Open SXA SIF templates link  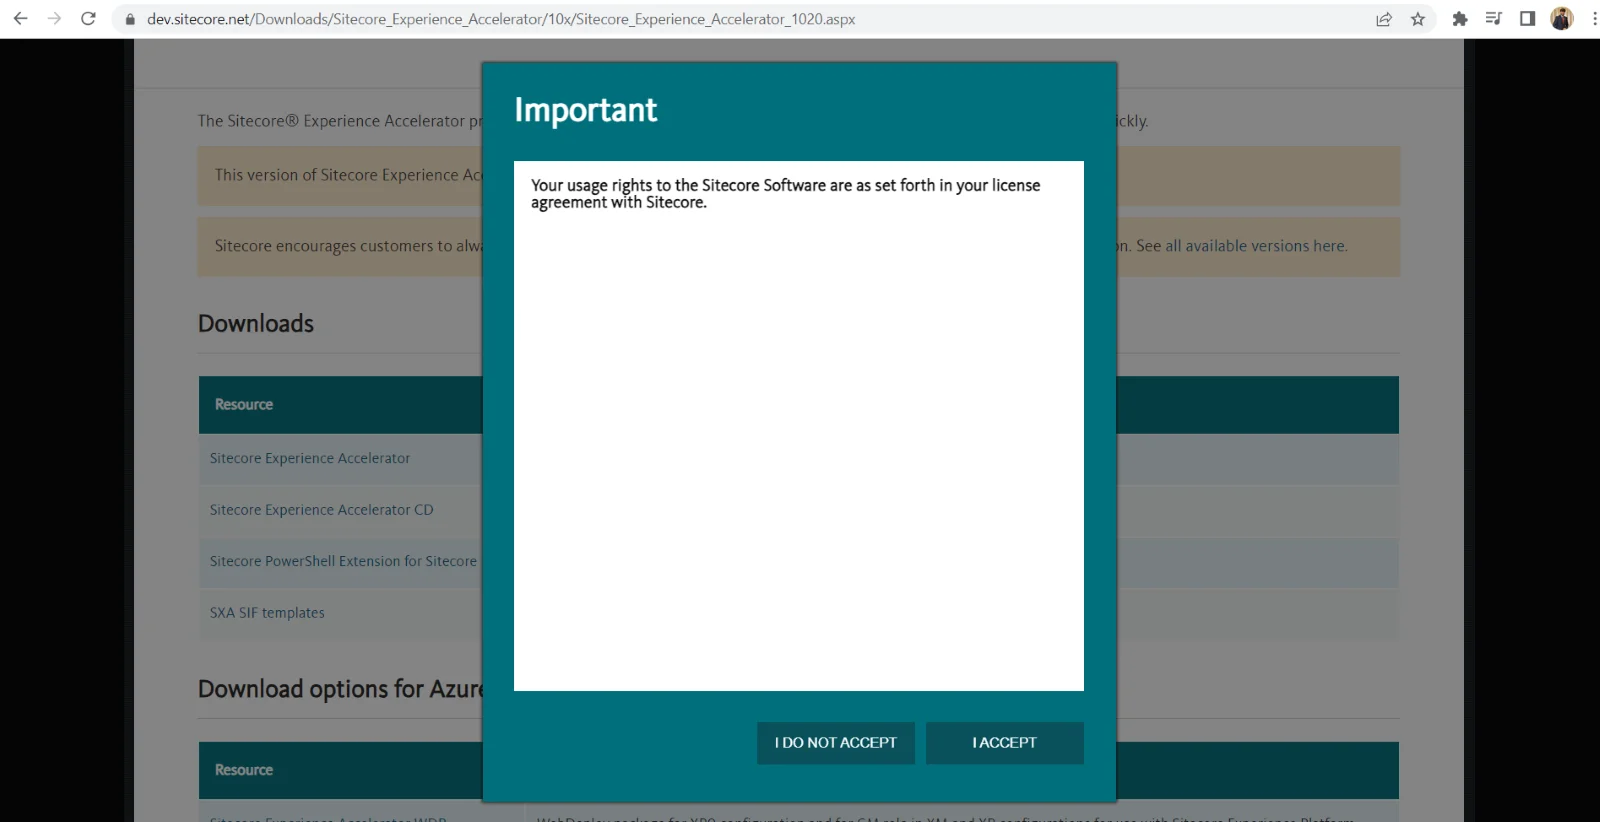267,613
